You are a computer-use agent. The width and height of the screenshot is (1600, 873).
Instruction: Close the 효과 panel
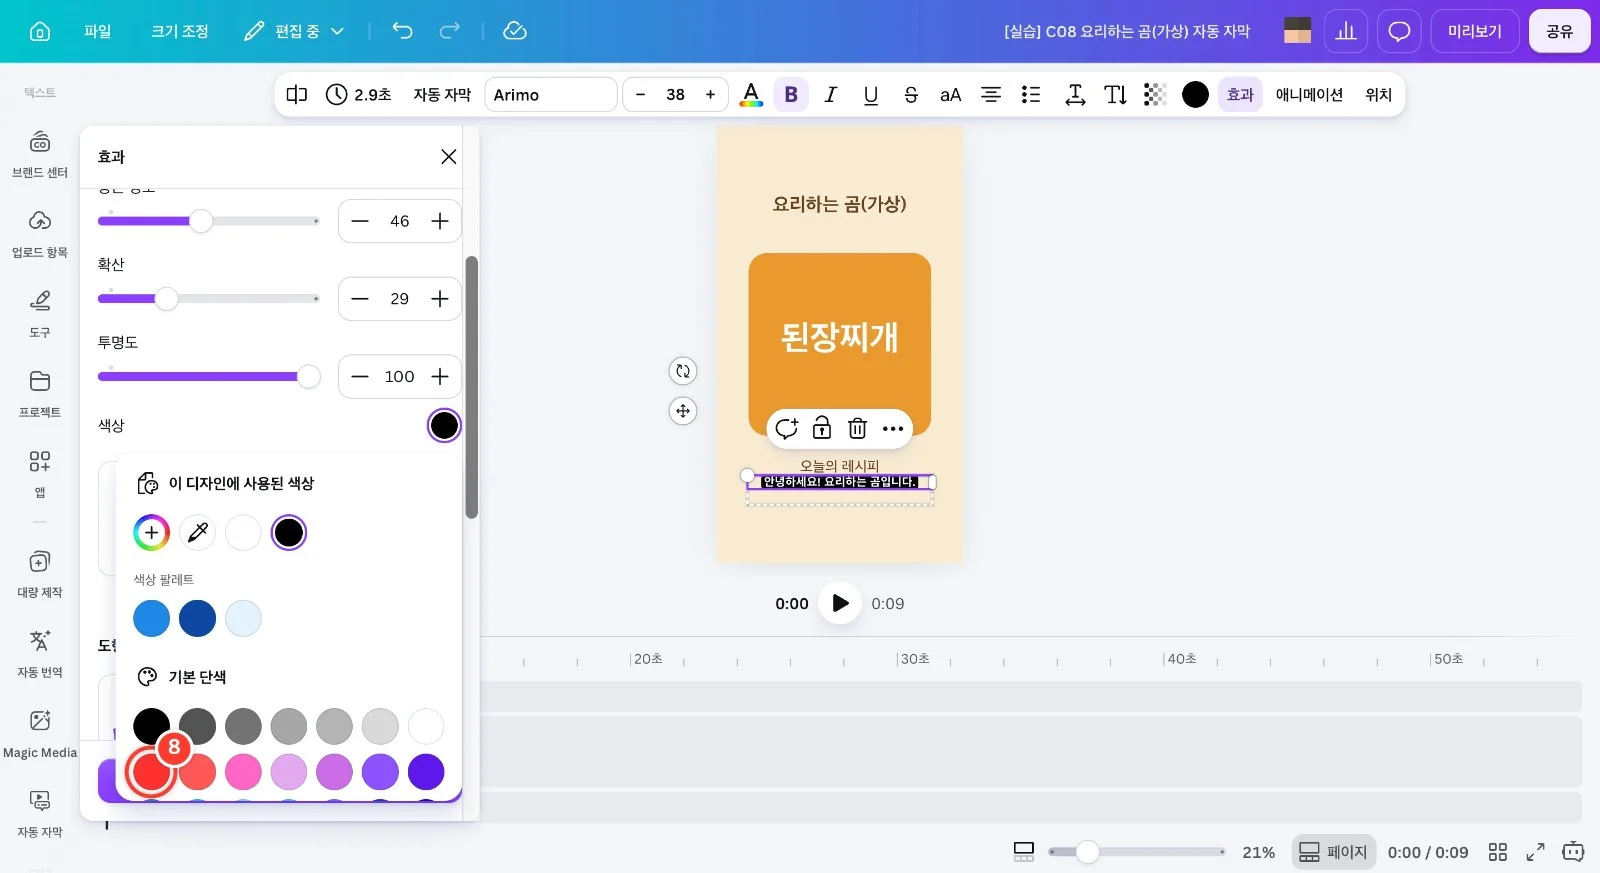[x=449, y=157]
